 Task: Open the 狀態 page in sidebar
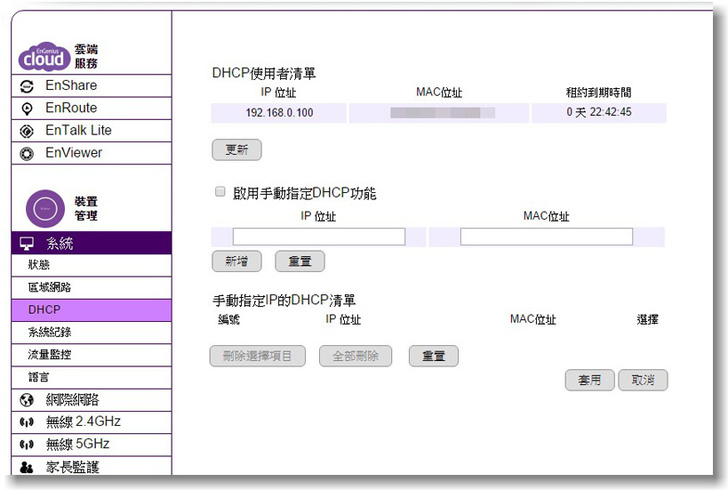pyautogui.click(x=39, y=265)
